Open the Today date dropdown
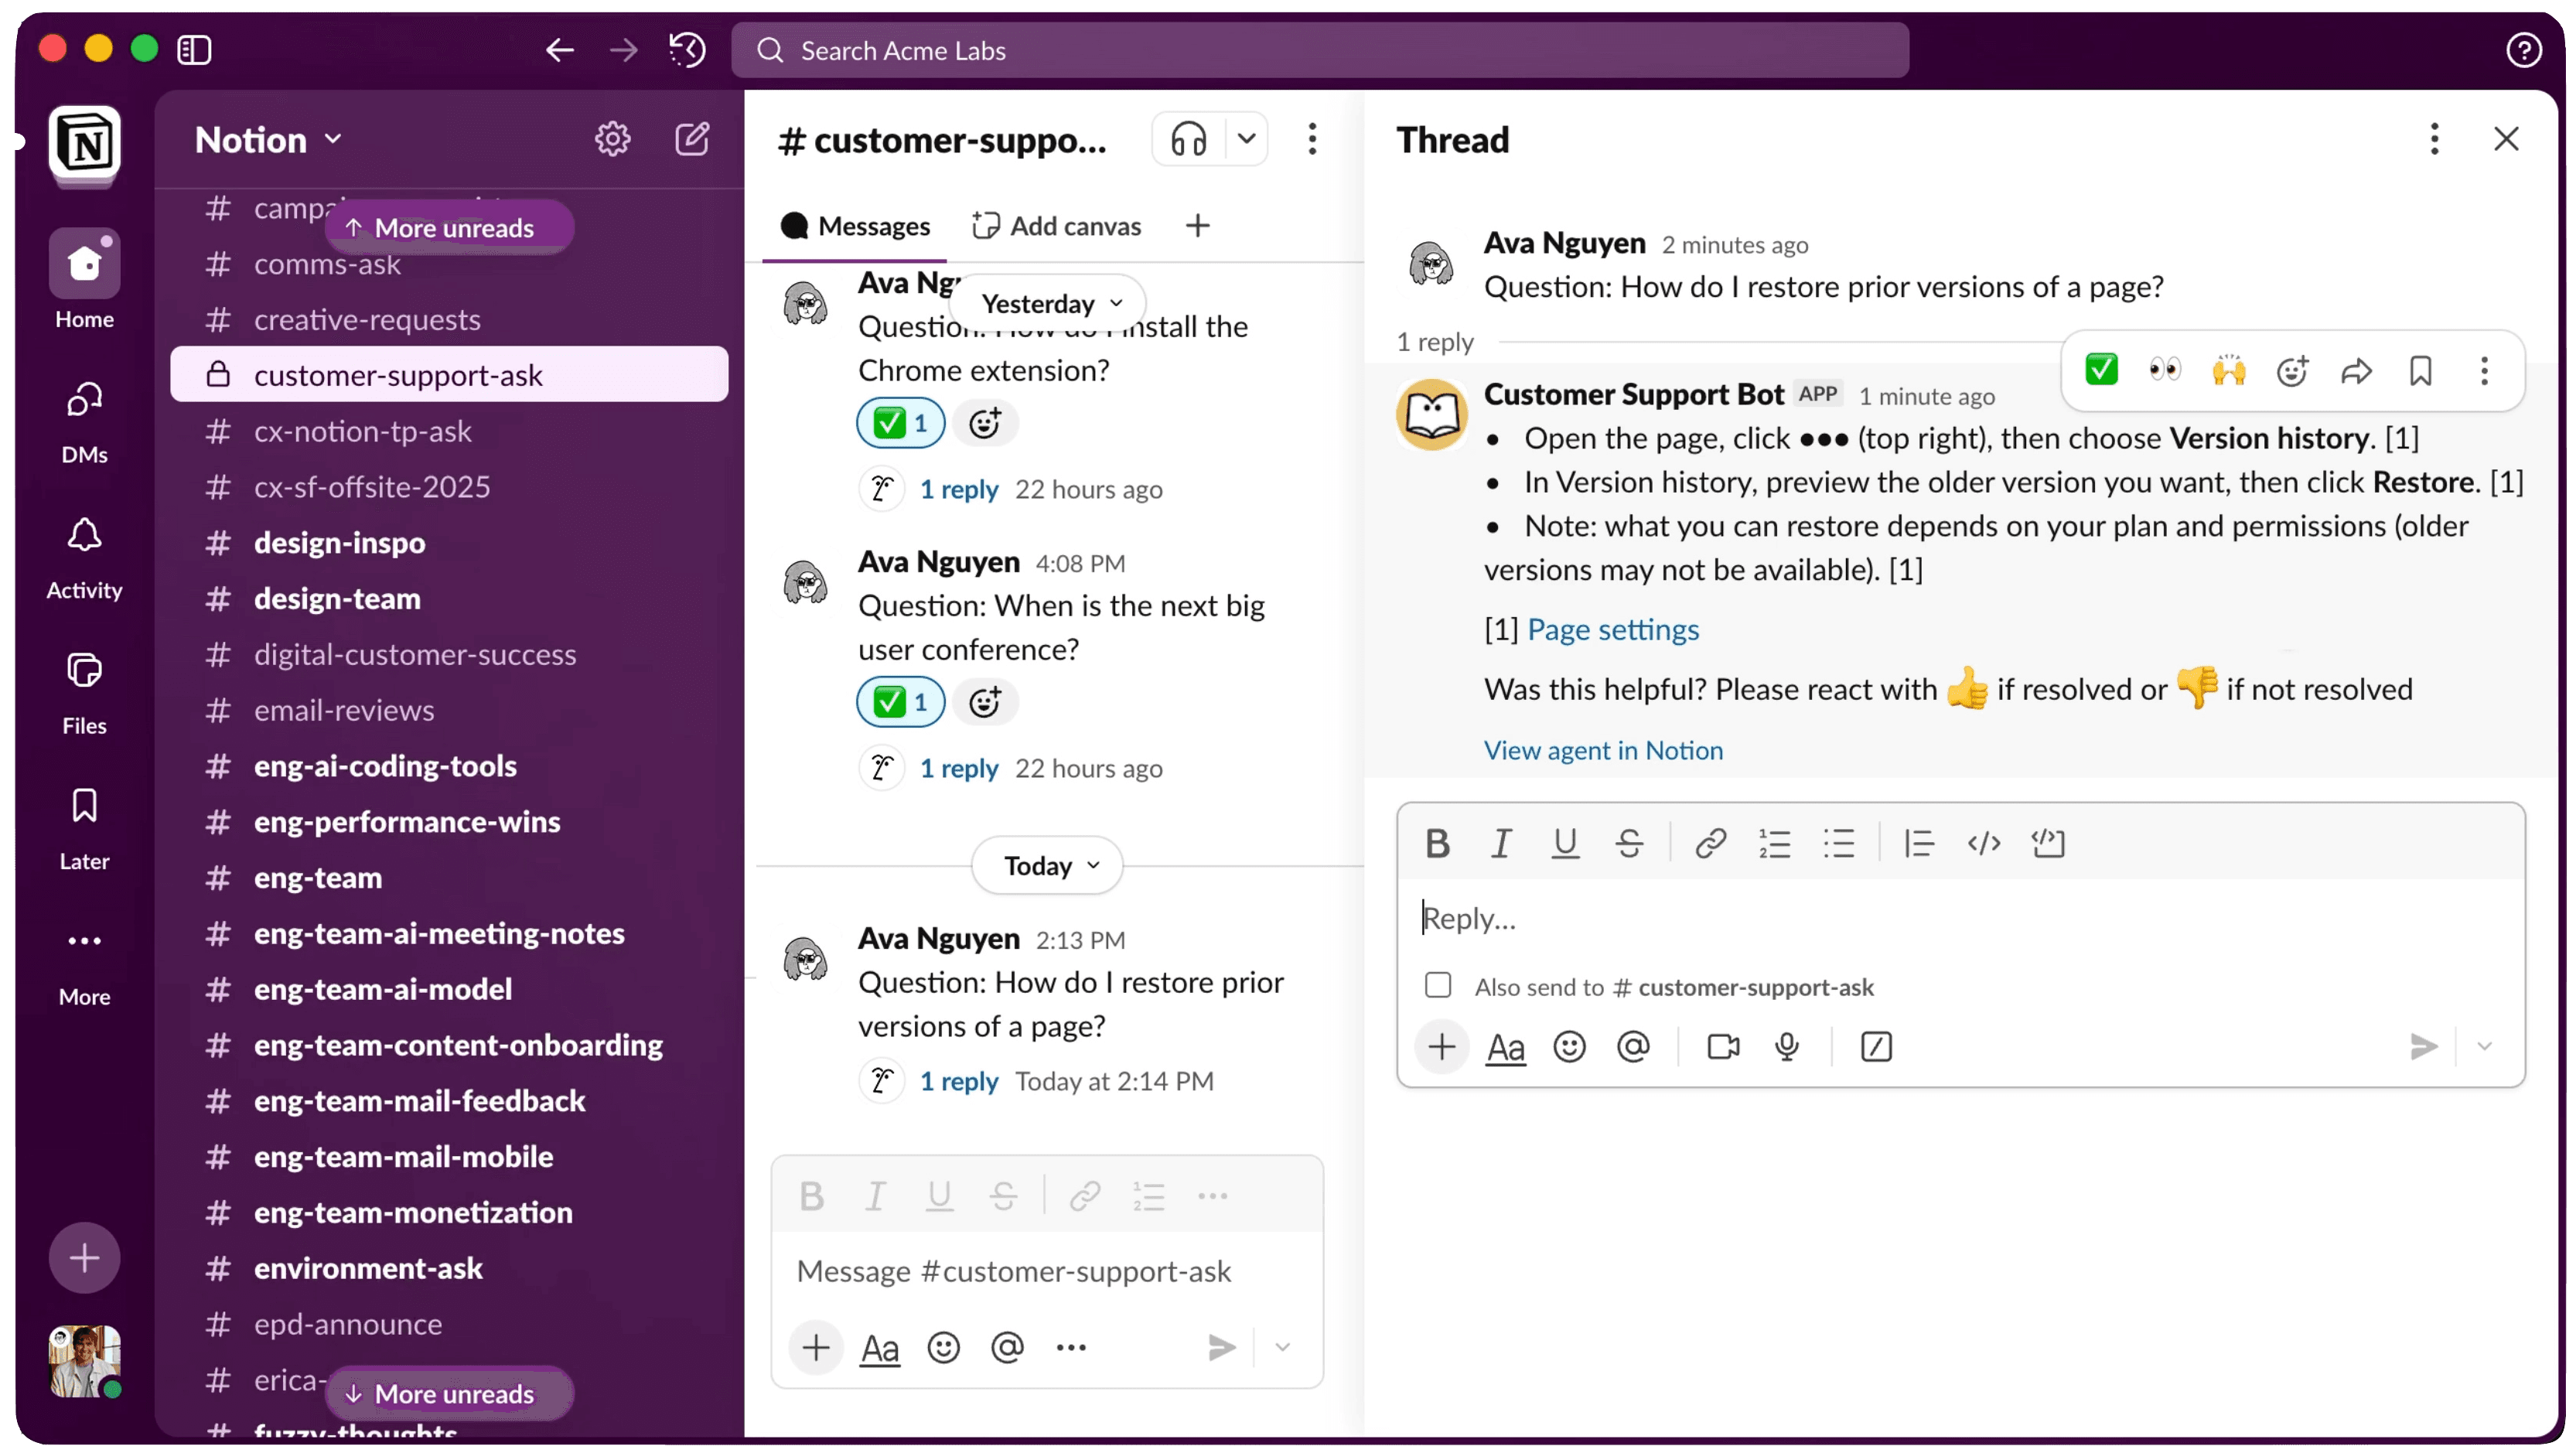Image resolution: width=2576 pixels, height=1453 pixels. (1048, 865)
